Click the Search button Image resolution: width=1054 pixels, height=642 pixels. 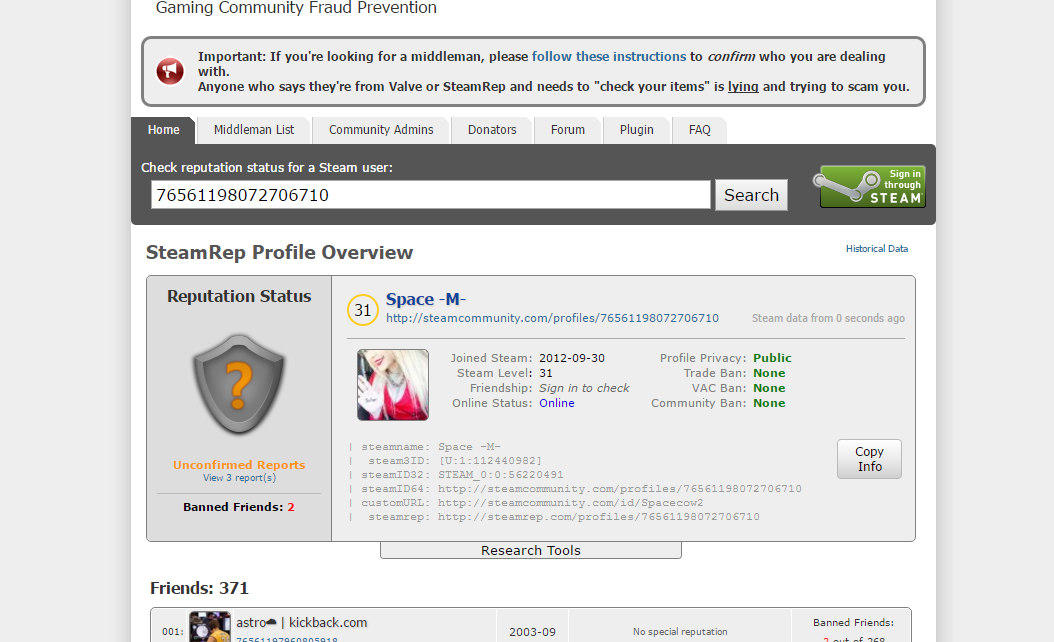[x=752, y=195]
